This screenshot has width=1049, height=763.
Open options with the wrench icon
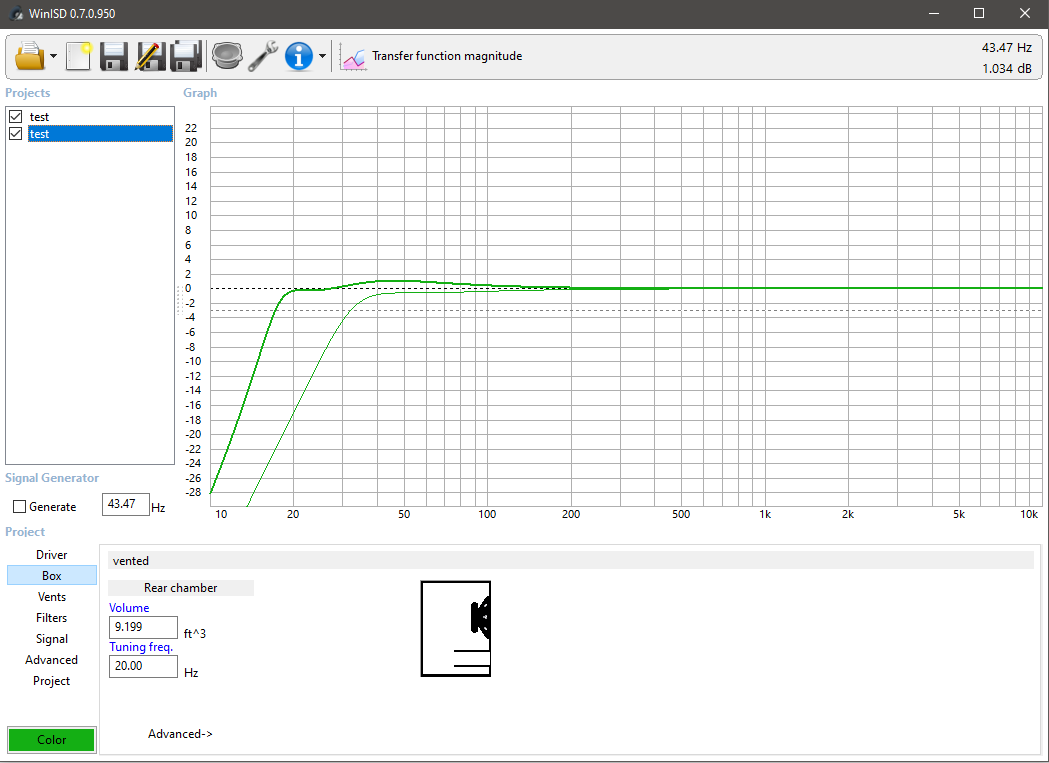[263, 56]
